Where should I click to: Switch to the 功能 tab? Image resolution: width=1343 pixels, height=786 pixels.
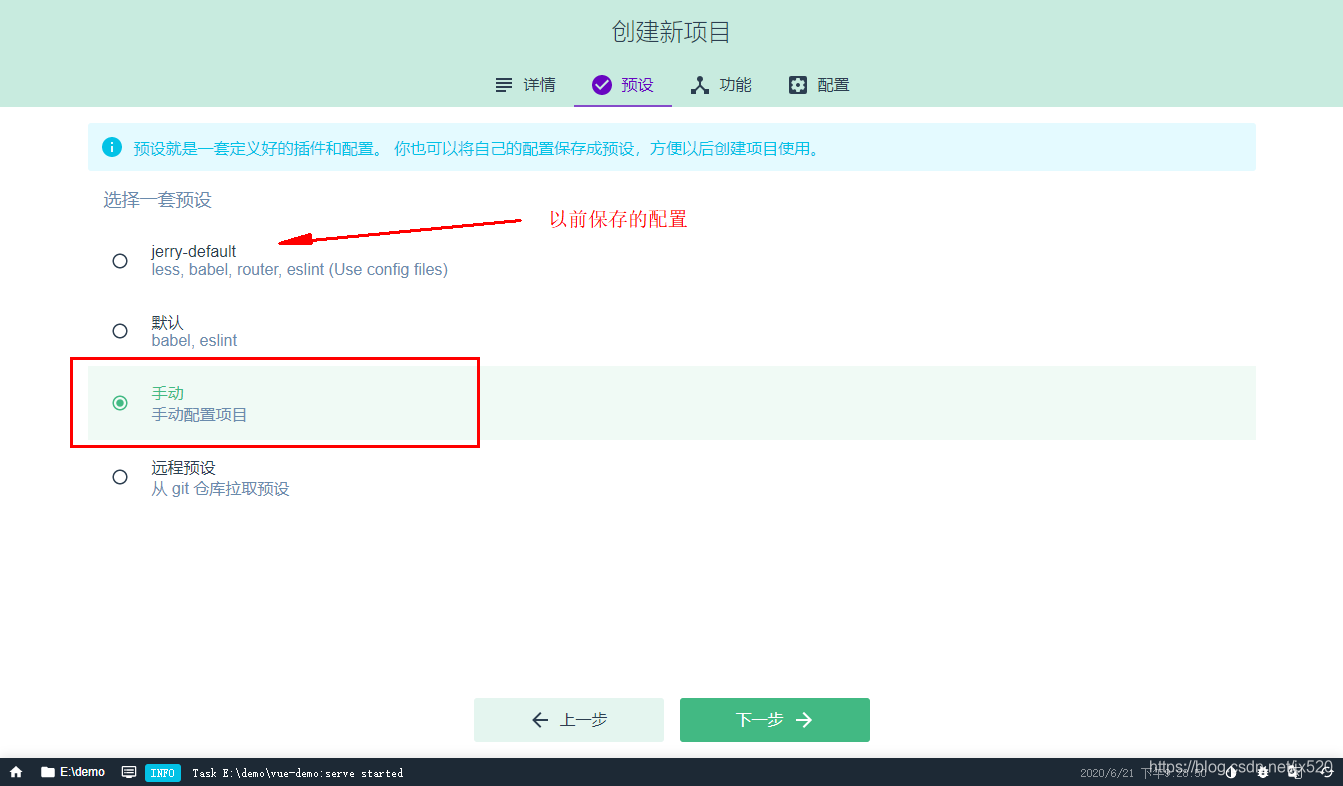(721, 85)
